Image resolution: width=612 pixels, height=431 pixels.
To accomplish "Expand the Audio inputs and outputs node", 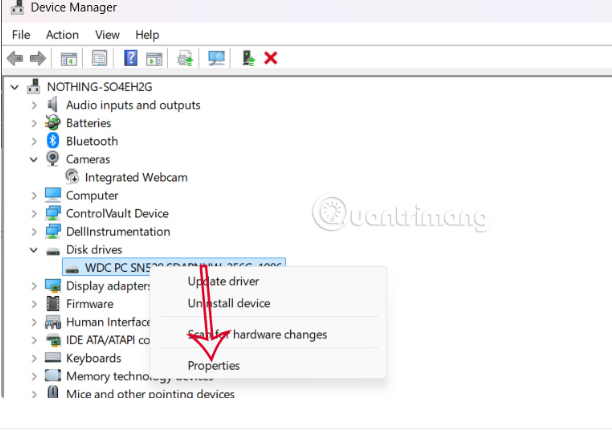I will click(34, 105).
